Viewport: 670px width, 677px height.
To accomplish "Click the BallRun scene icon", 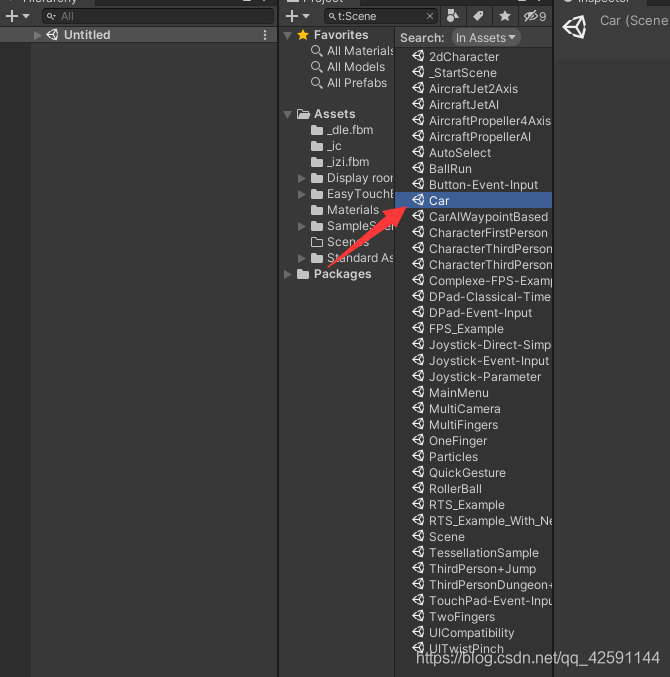I will click(x=418, y=168).
